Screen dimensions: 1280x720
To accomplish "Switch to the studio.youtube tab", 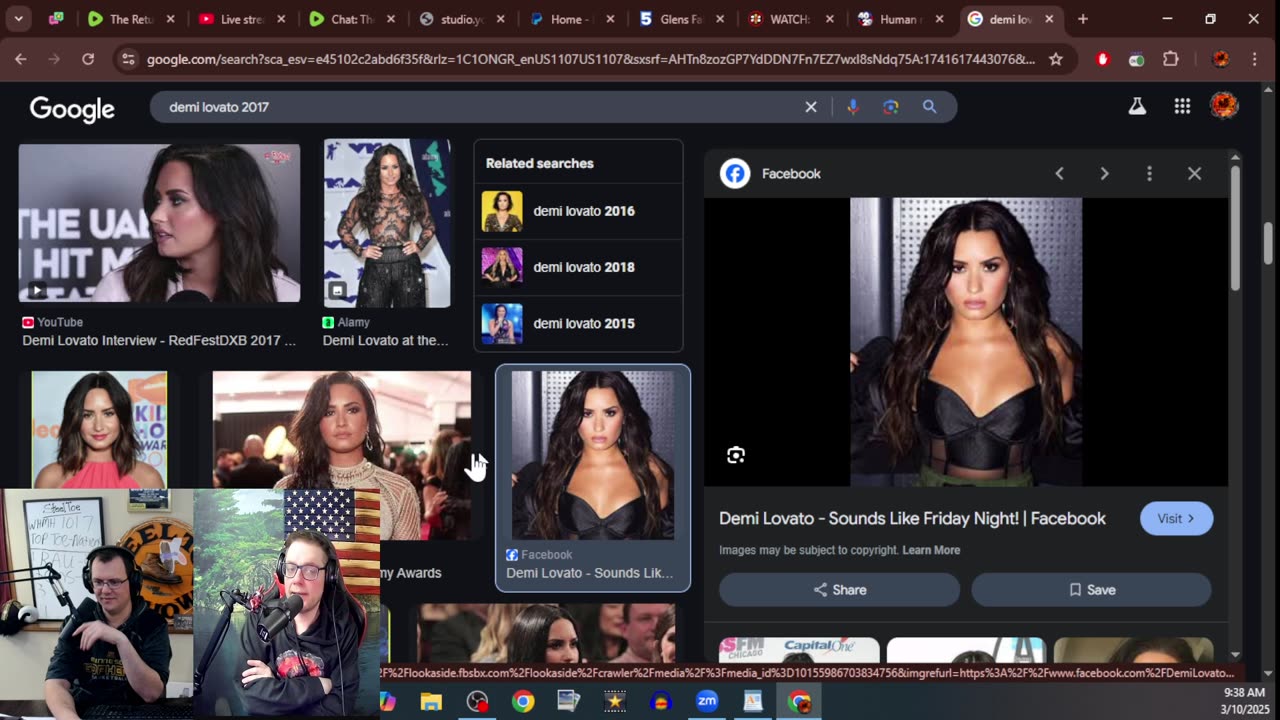I will [463, 19].
